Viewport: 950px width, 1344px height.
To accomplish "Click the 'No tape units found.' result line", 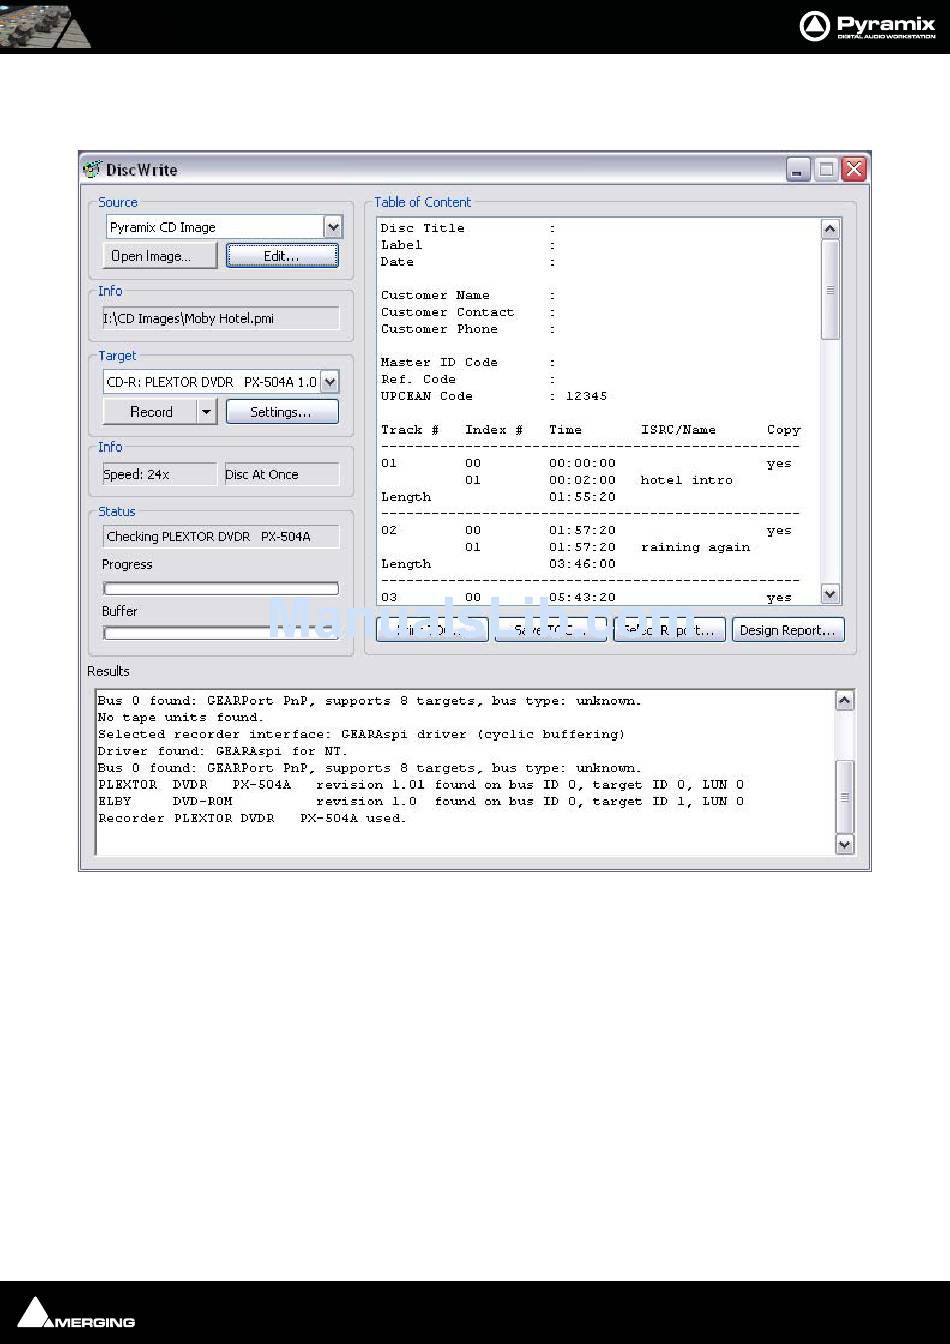I will [x=181, y=717].
